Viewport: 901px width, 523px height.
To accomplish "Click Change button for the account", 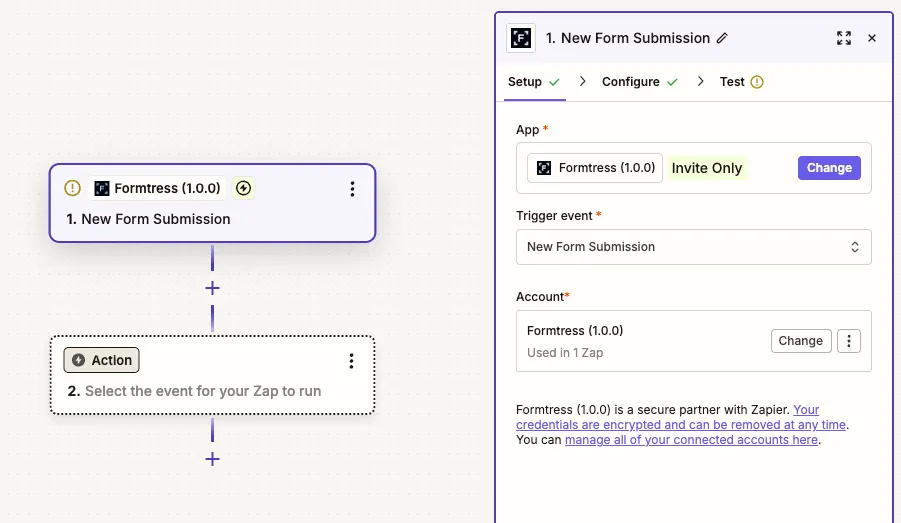I will click(x=801, y=341).
